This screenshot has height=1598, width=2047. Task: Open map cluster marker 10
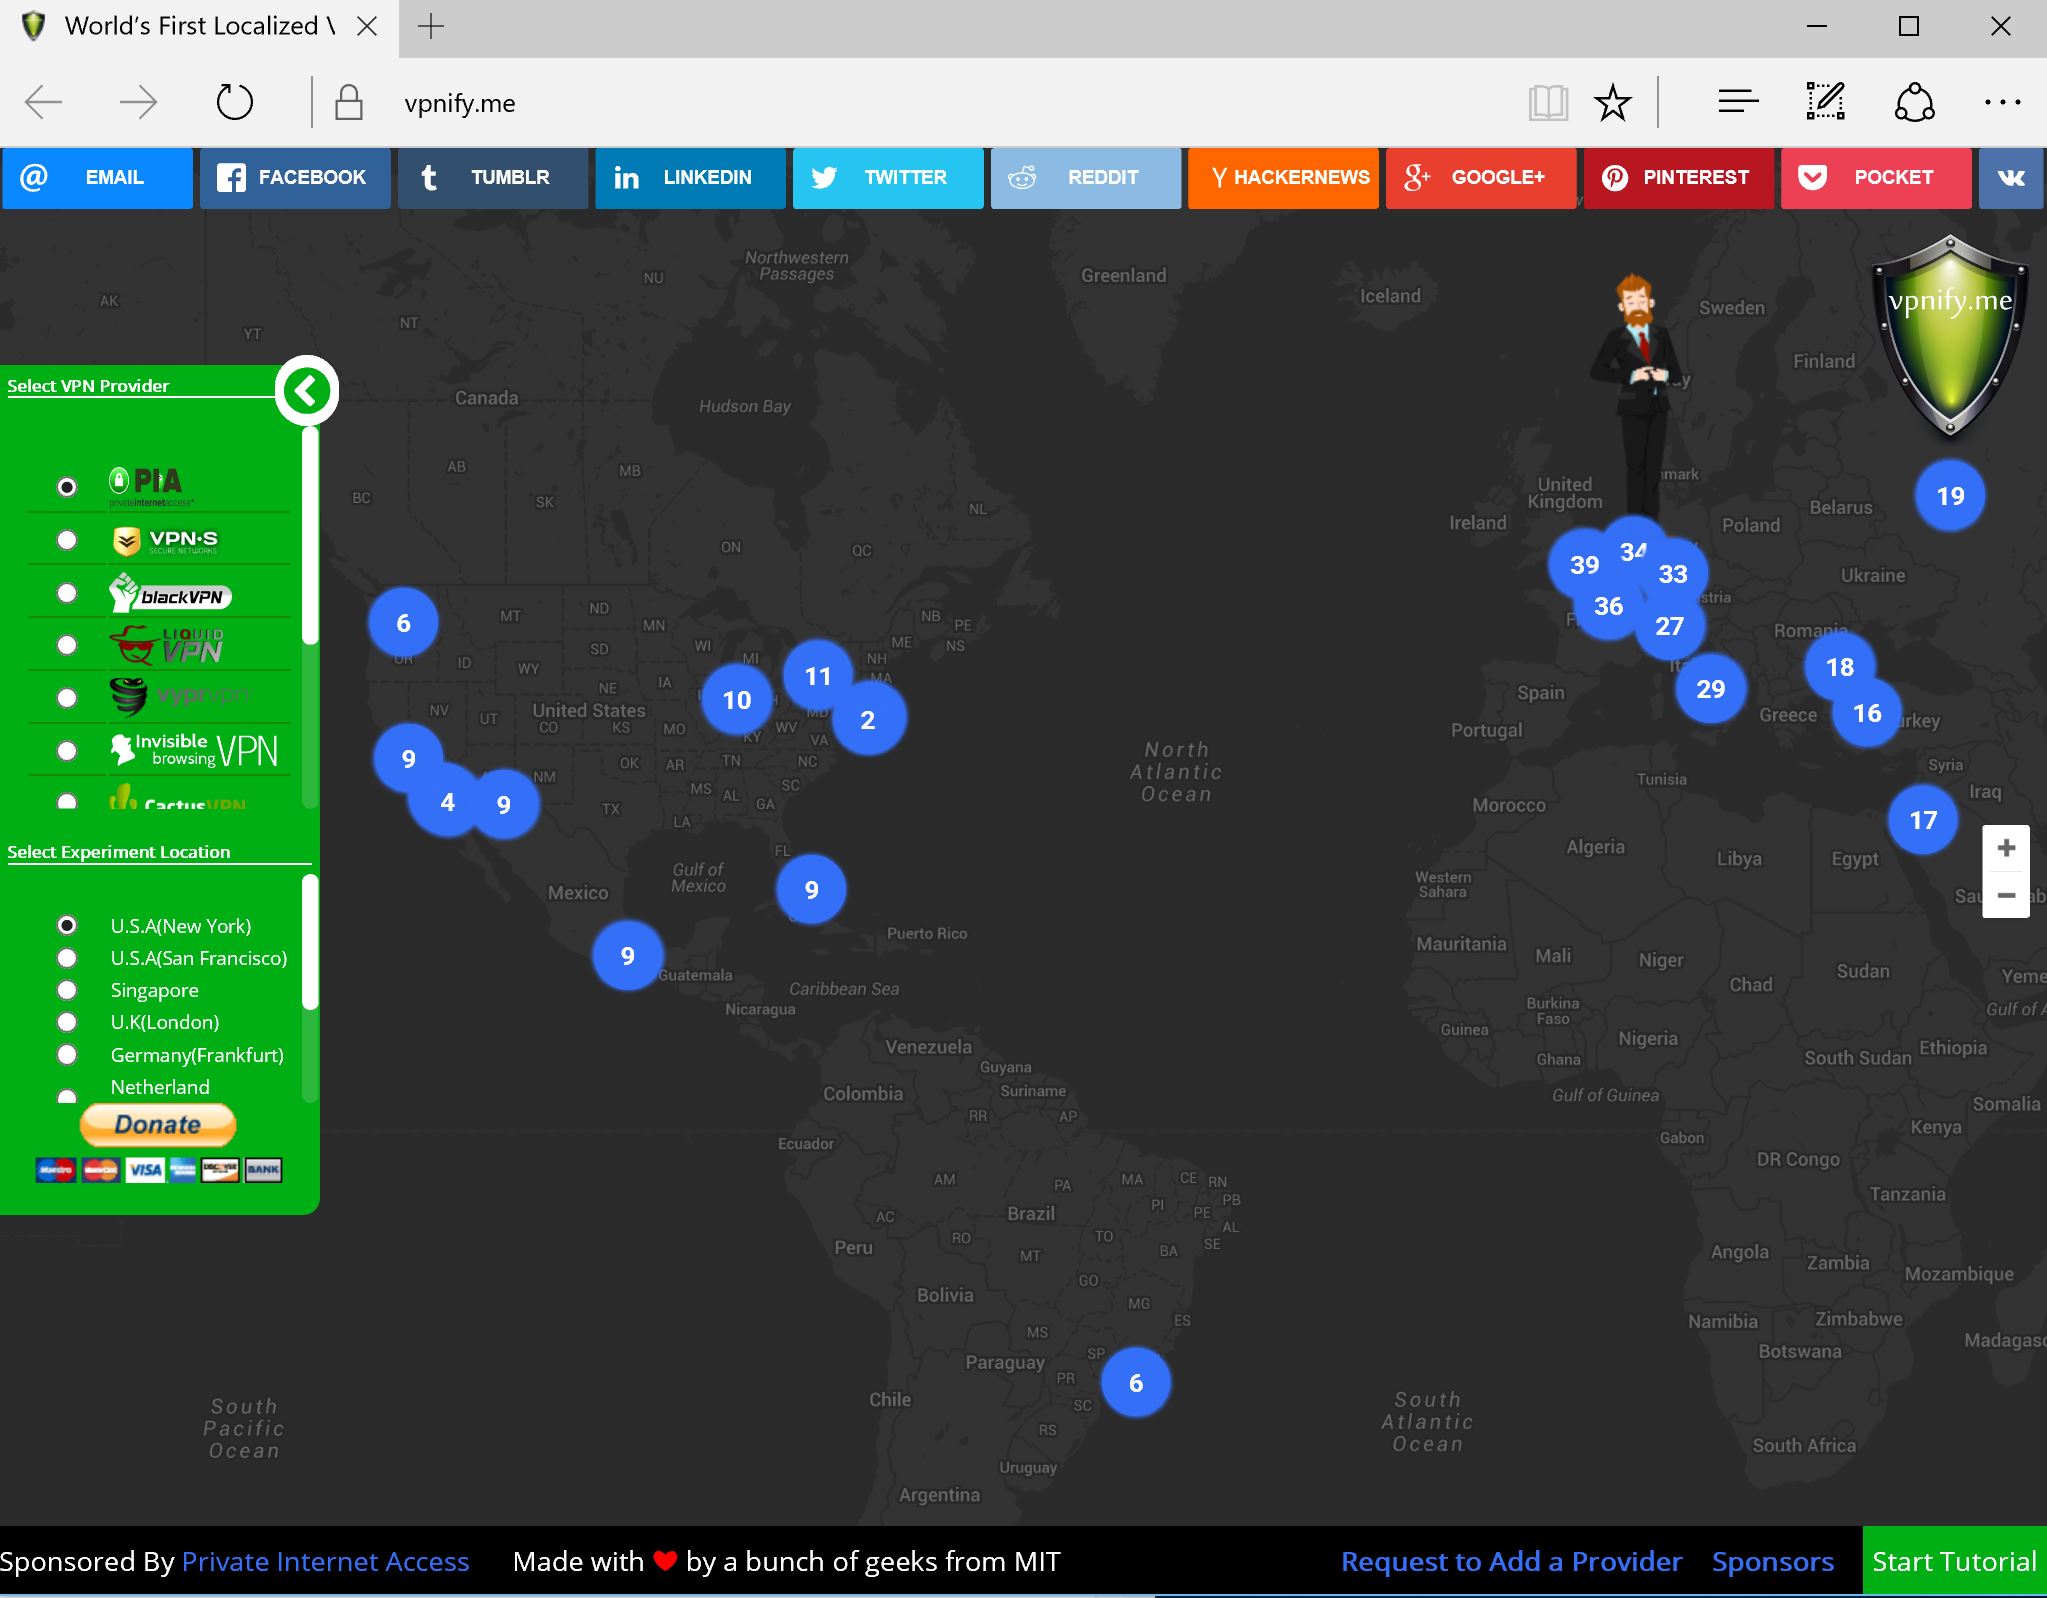(737, 700)
